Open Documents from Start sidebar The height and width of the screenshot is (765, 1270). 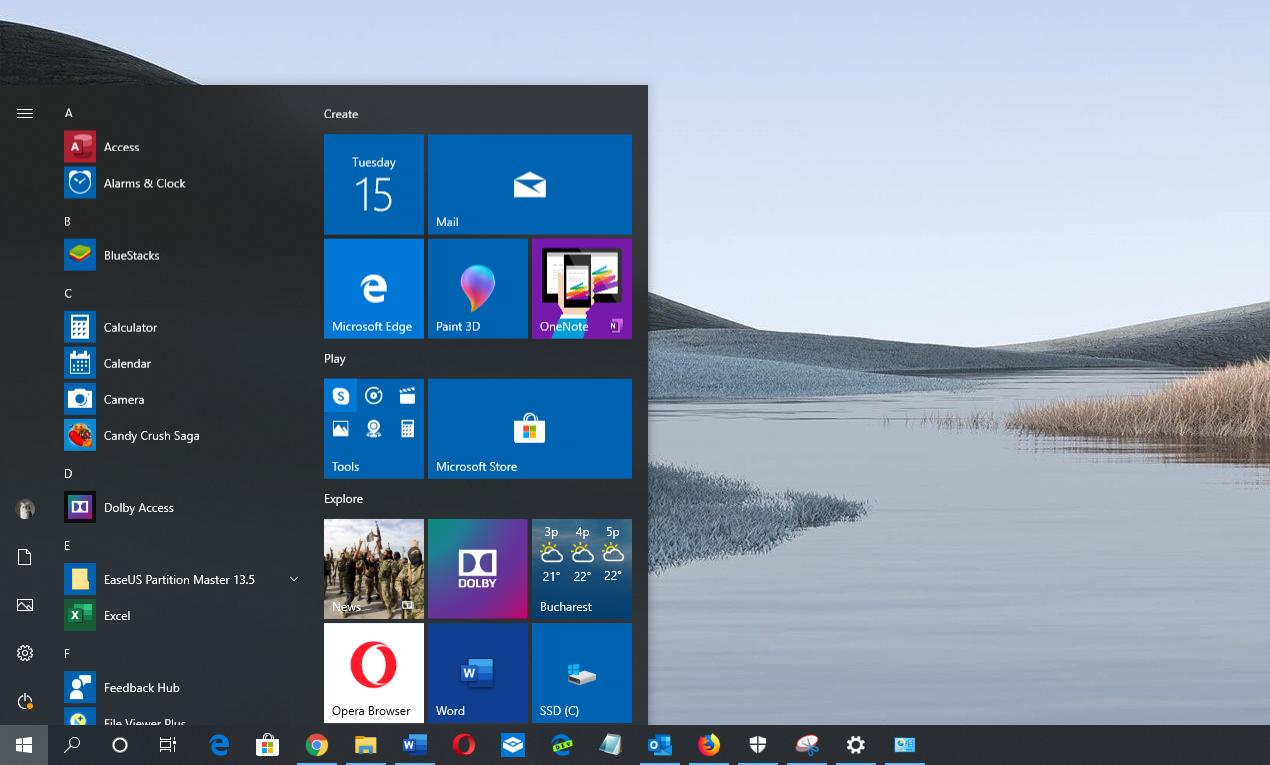point(25,557)
